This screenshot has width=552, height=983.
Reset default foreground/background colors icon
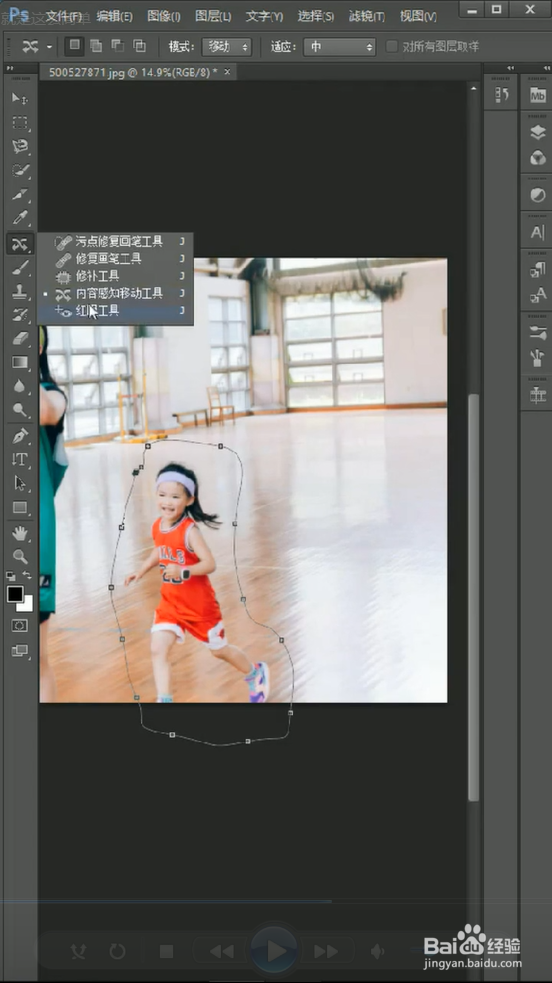[11, 575]
